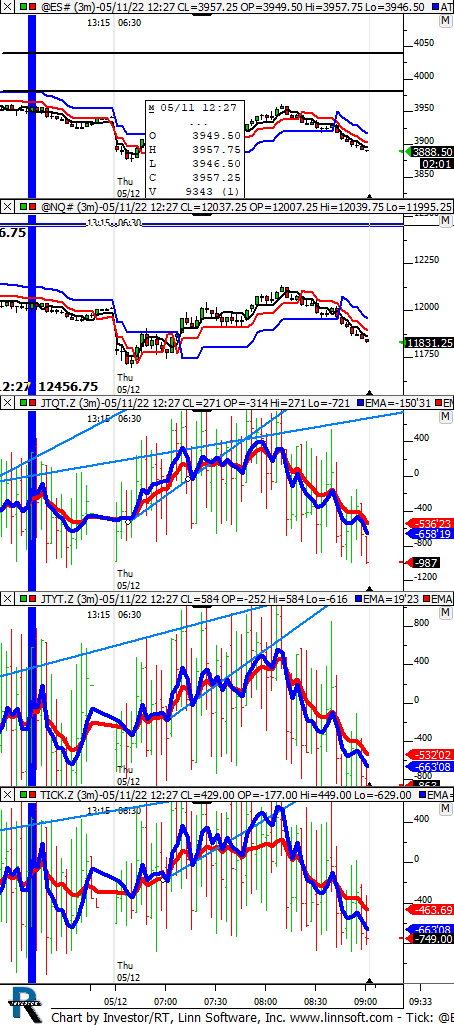The image size is (454, 1025).
Task: Click the M button in @NQ# pane
Action: tap(446, 222)
